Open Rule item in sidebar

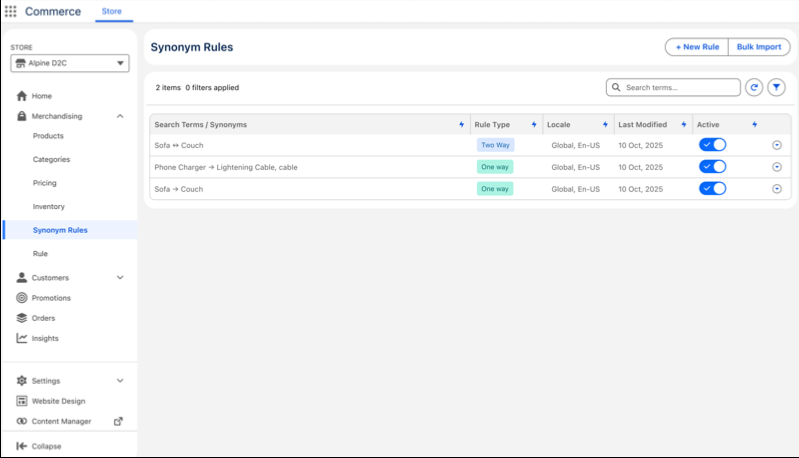pos(40,254)
